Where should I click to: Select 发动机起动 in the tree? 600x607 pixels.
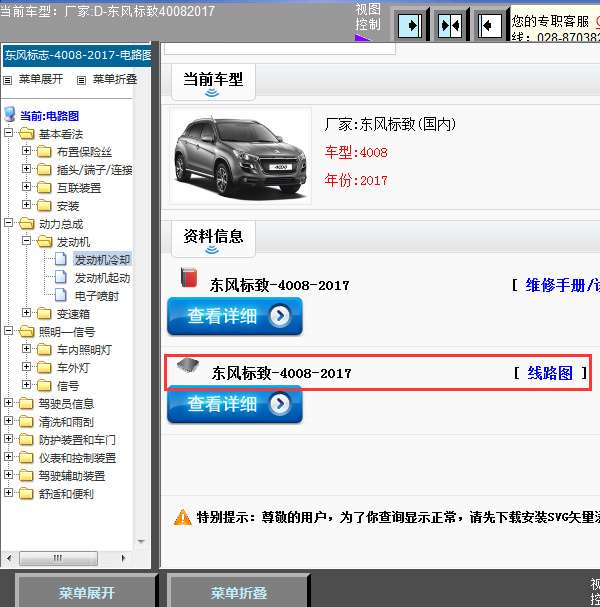click(102, 278)
